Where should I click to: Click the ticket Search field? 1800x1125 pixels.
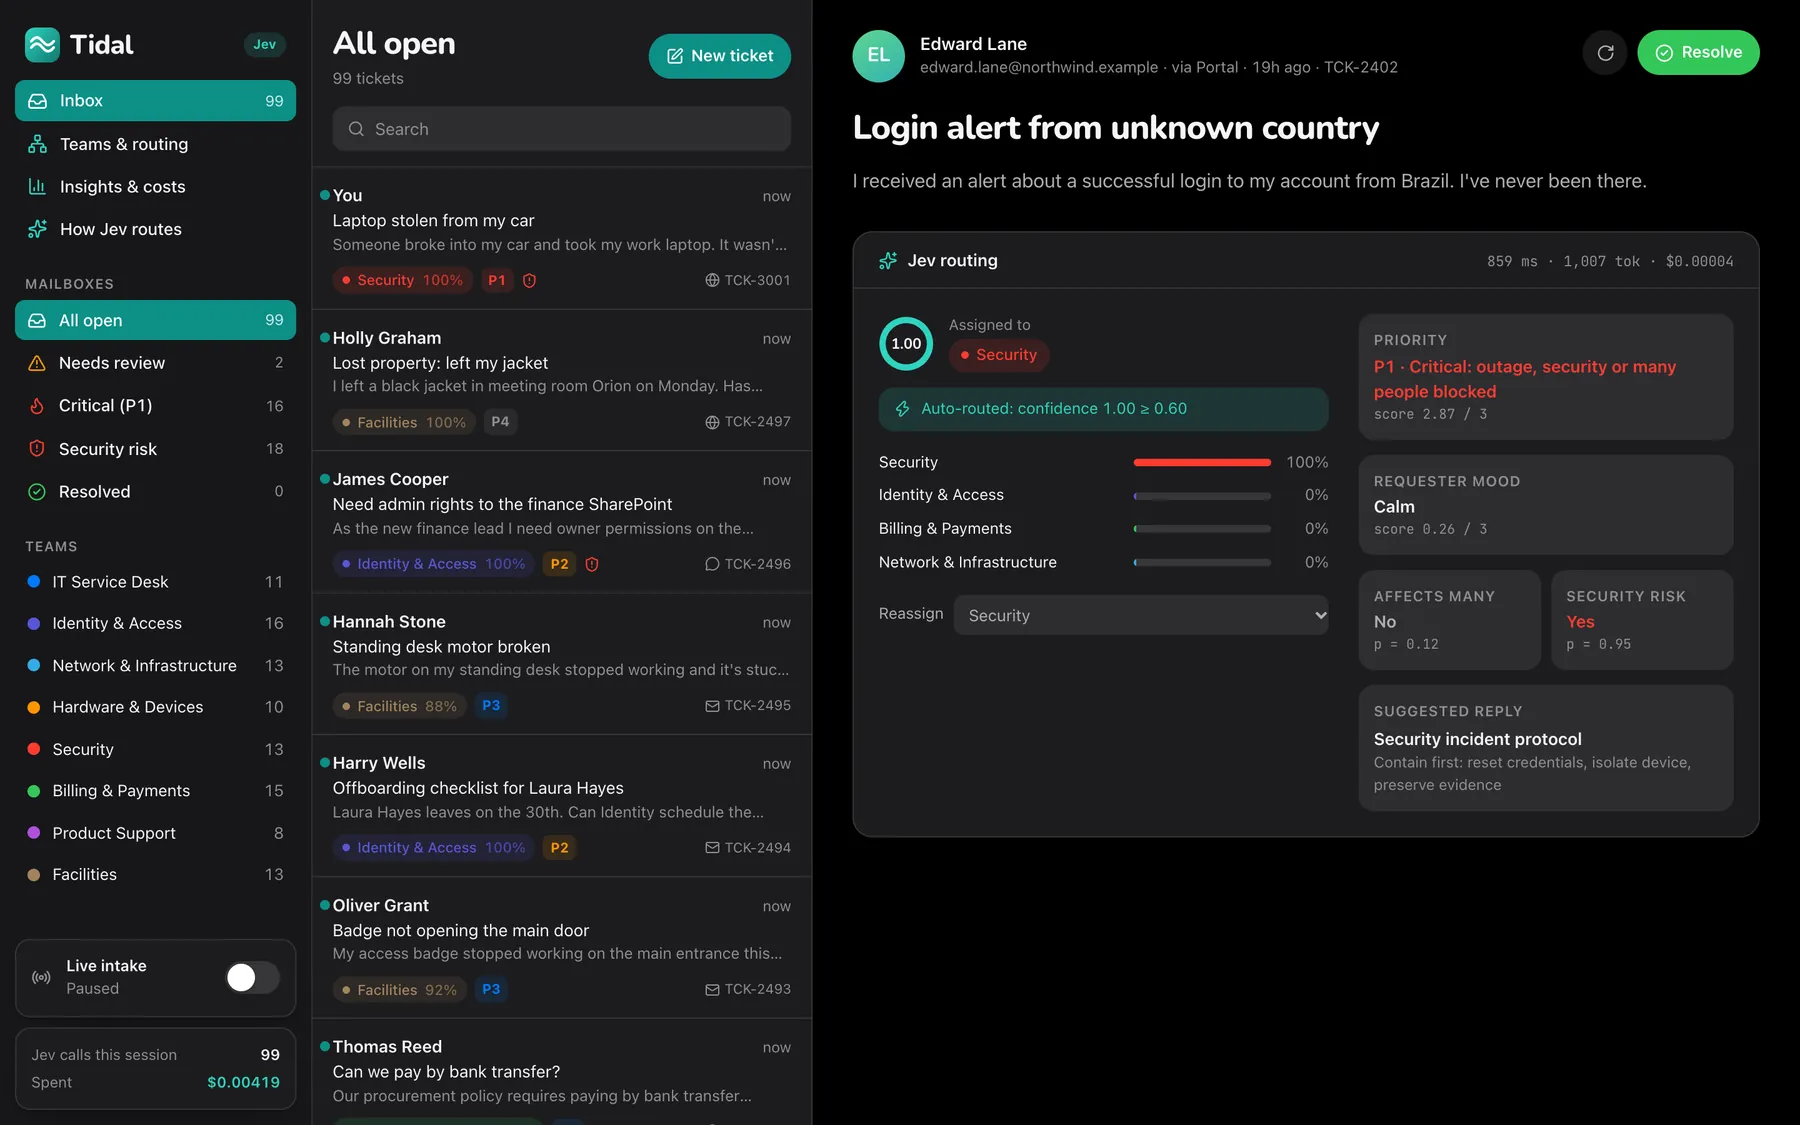click(x=561, y=129)
